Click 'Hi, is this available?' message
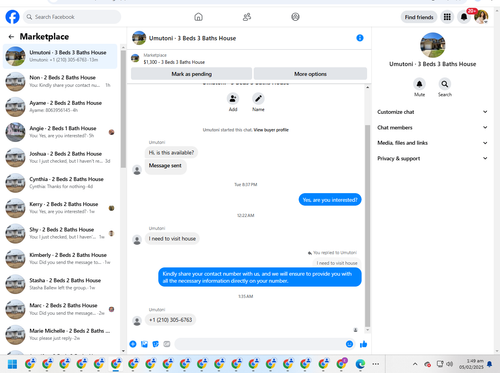Viewport: 500px width, 373px height. (171, 153)
